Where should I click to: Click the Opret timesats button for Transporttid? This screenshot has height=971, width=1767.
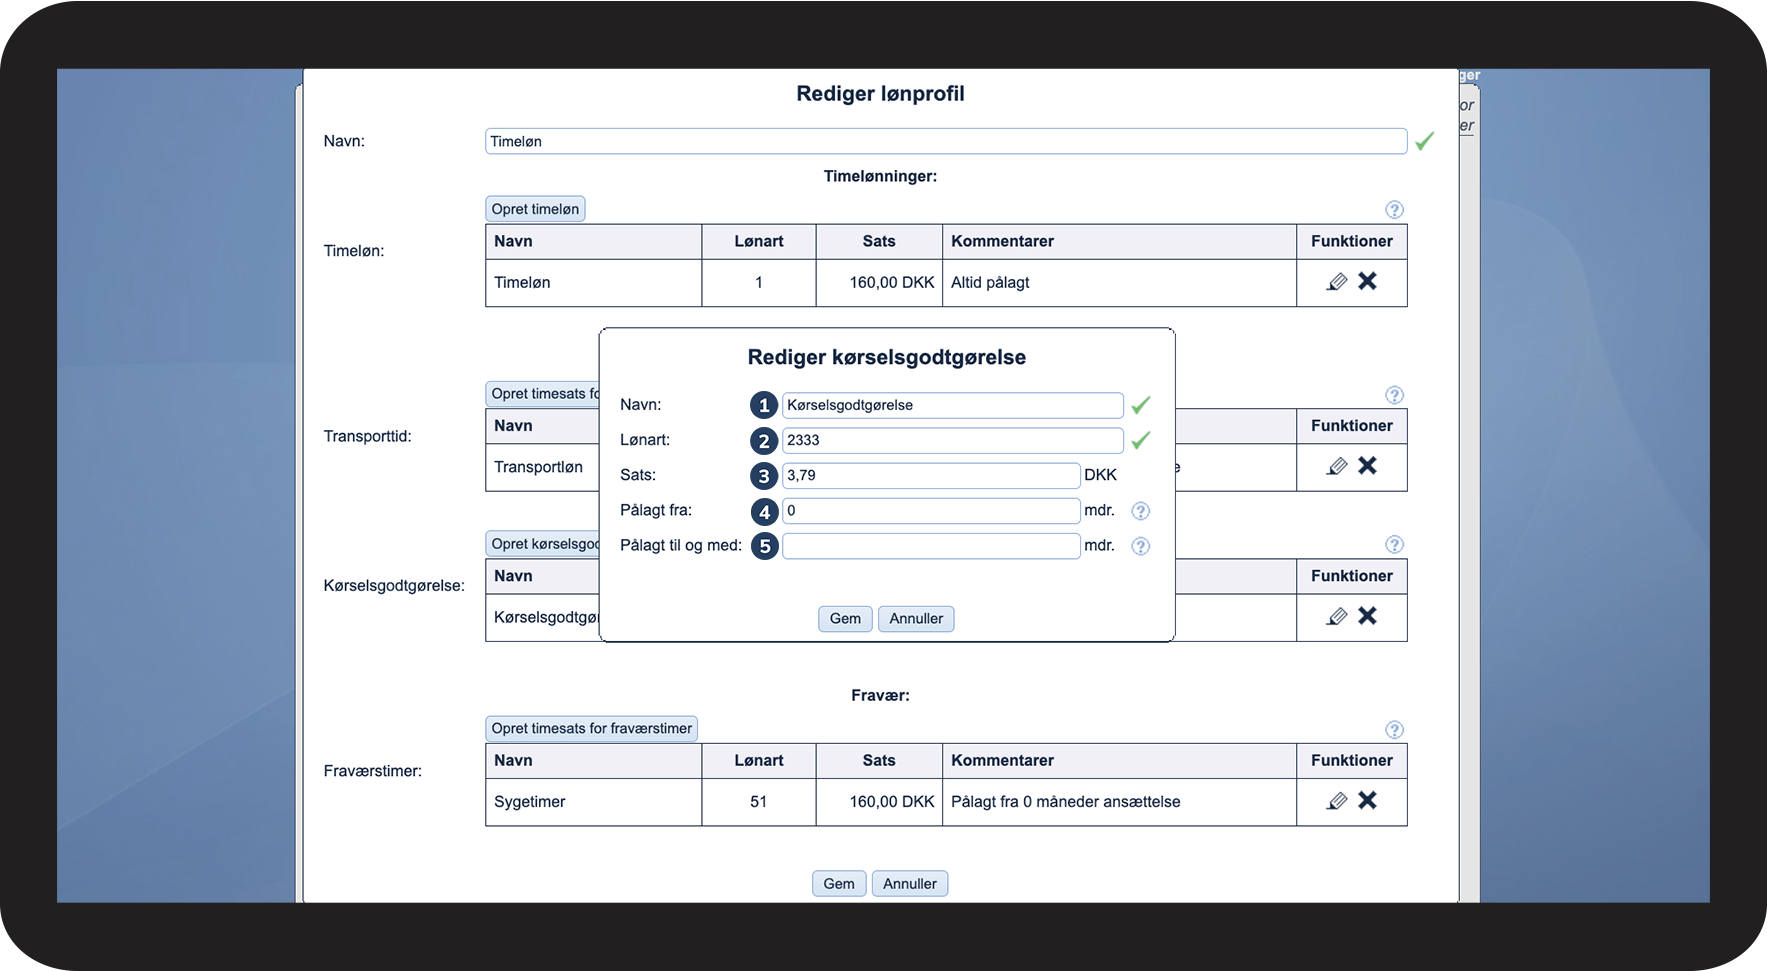coord(543,393)
